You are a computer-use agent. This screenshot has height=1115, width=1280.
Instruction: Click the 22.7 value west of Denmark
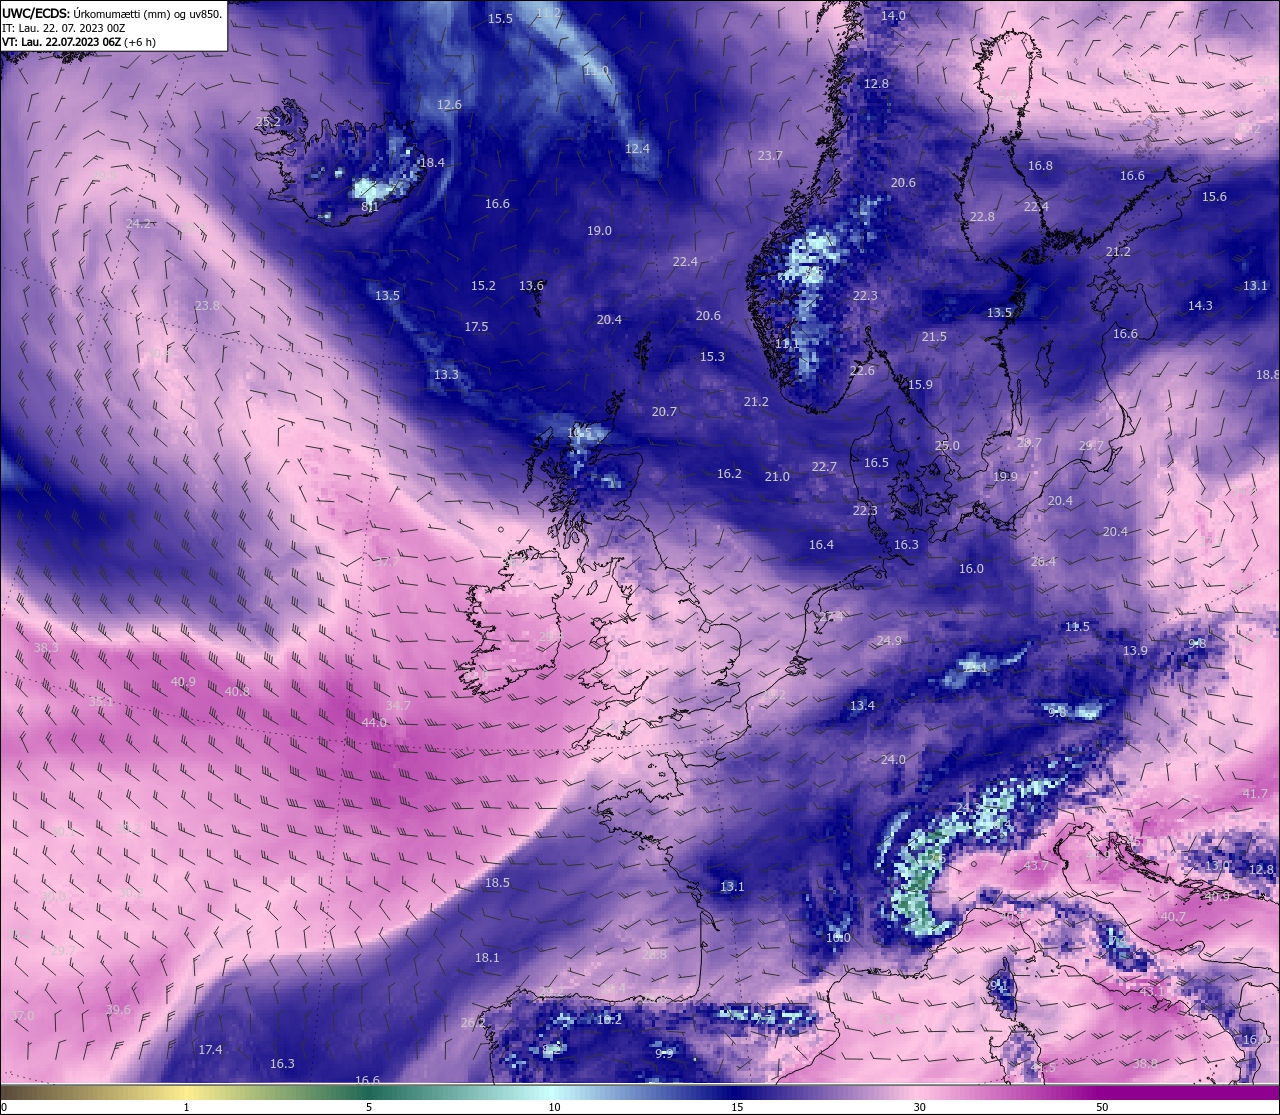(824, 467)
